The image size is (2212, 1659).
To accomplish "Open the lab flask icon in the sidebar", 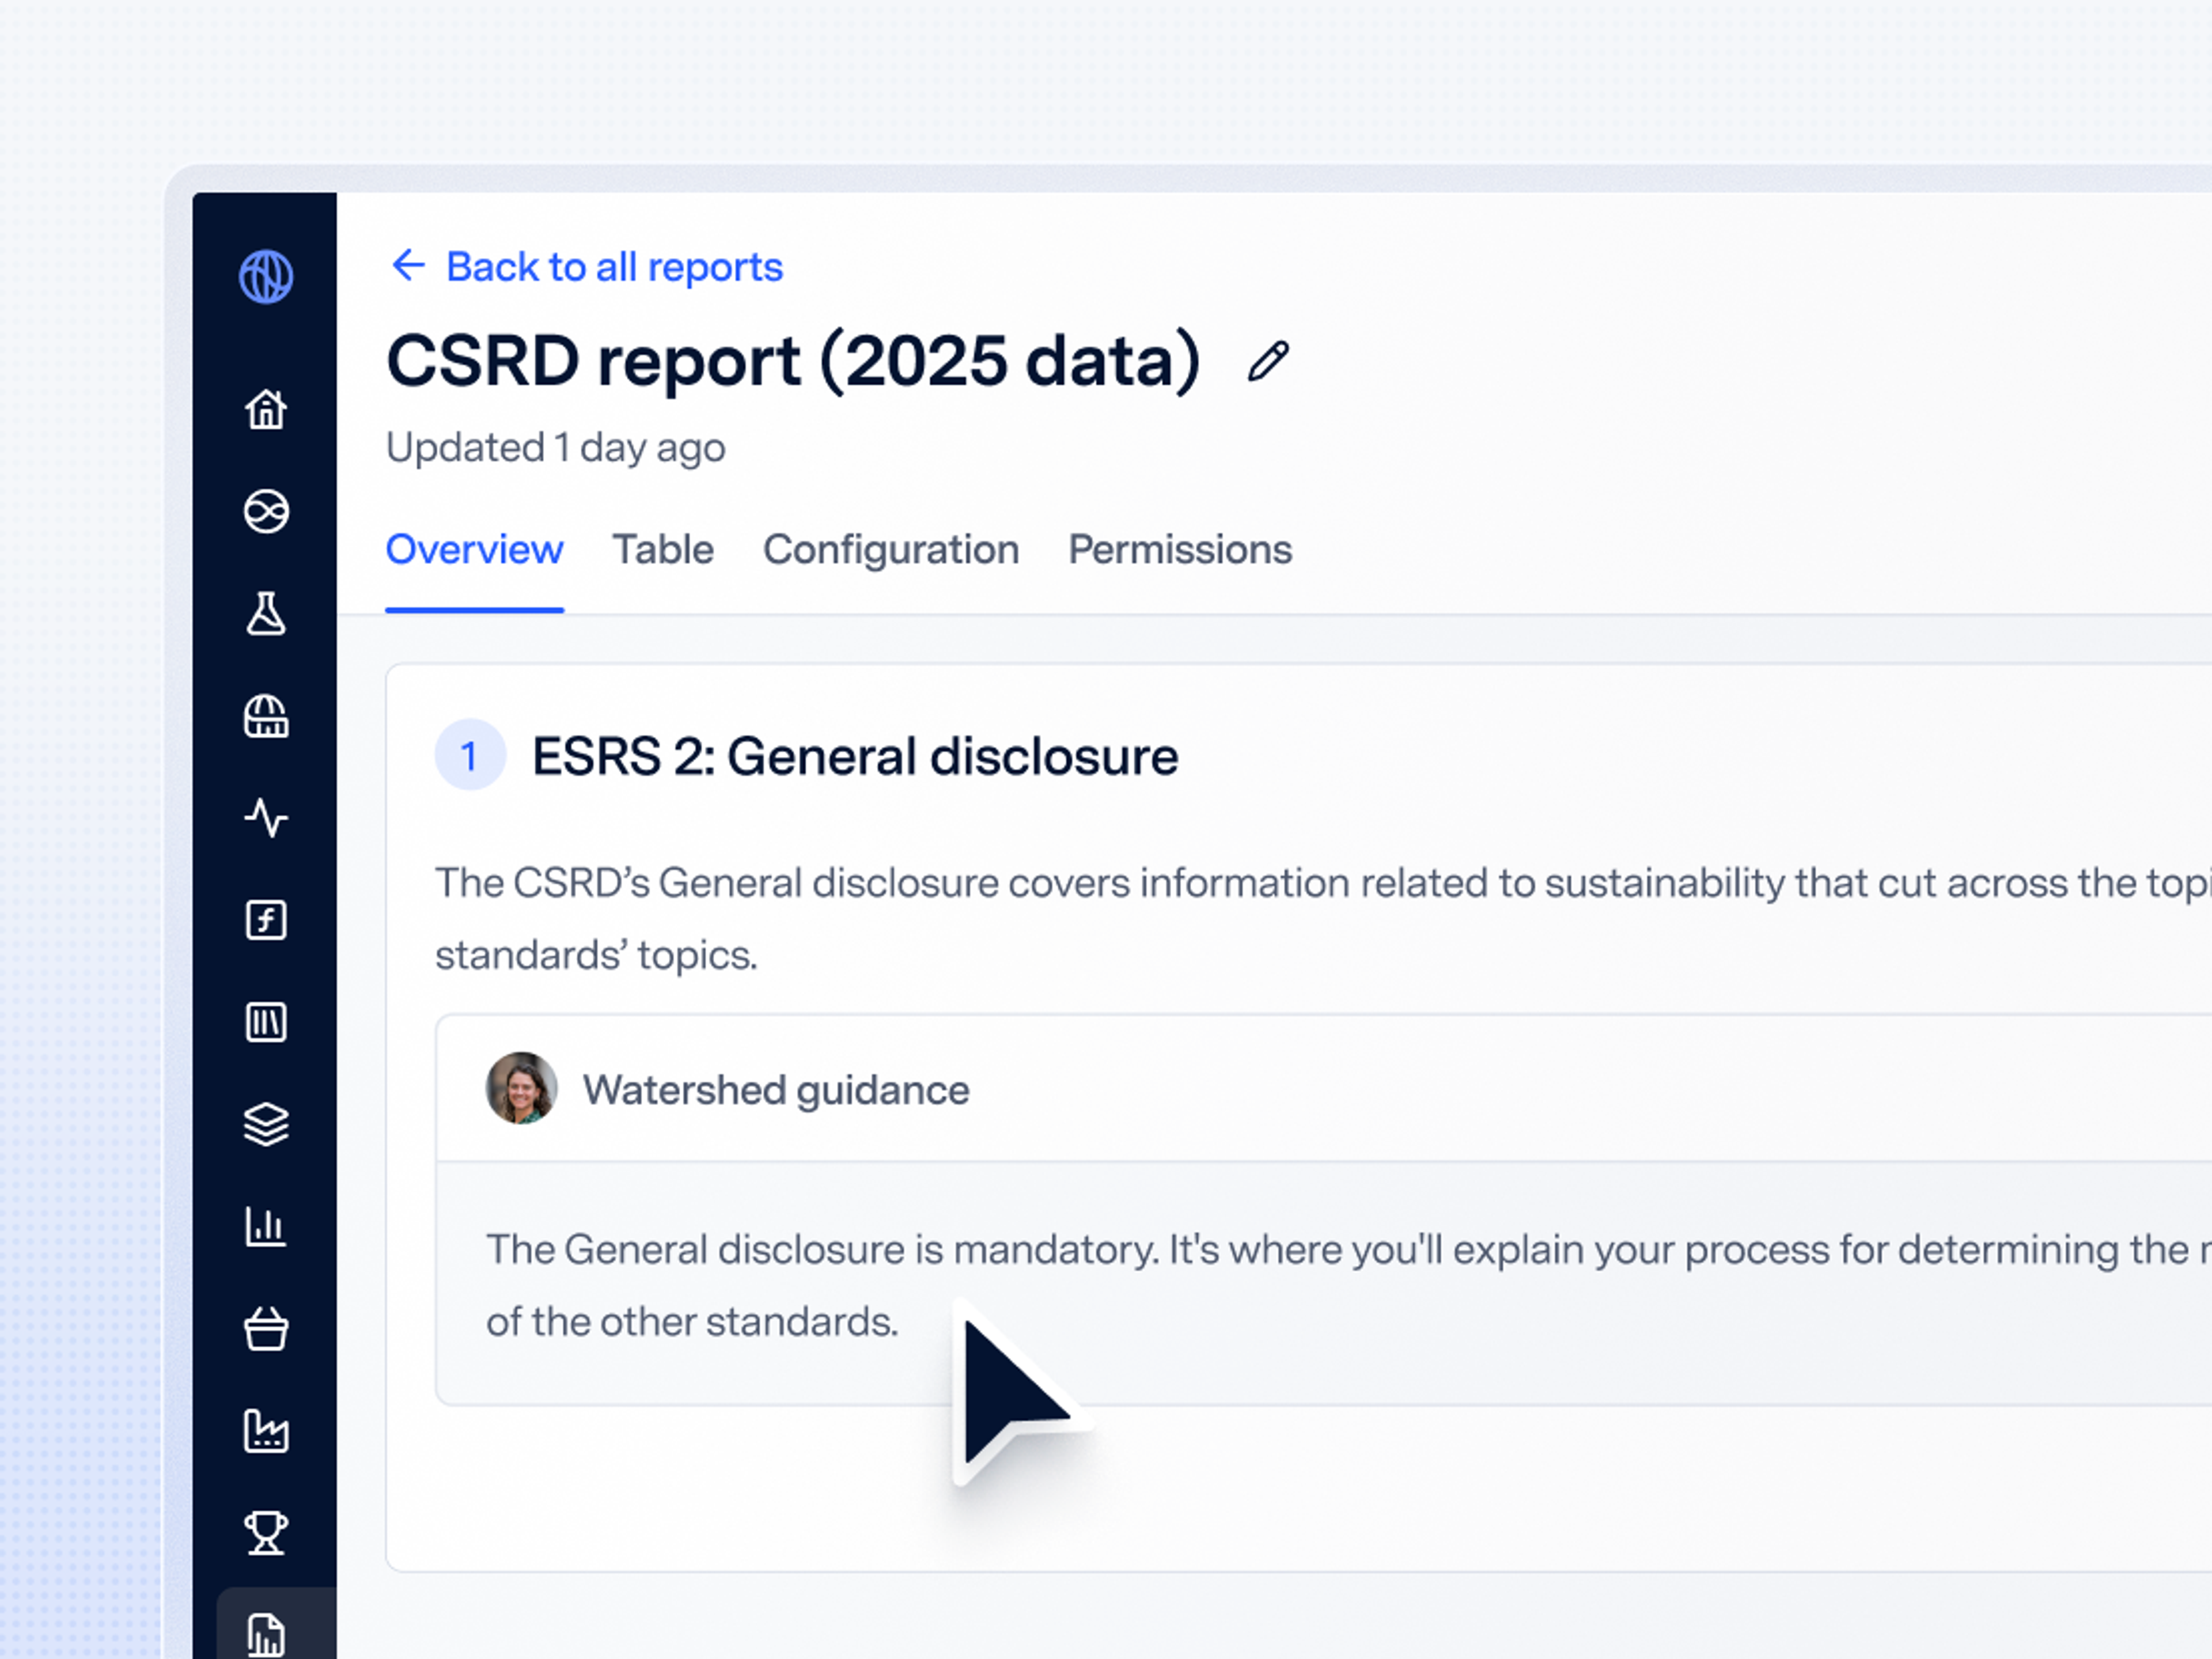I will coord(266,613).
